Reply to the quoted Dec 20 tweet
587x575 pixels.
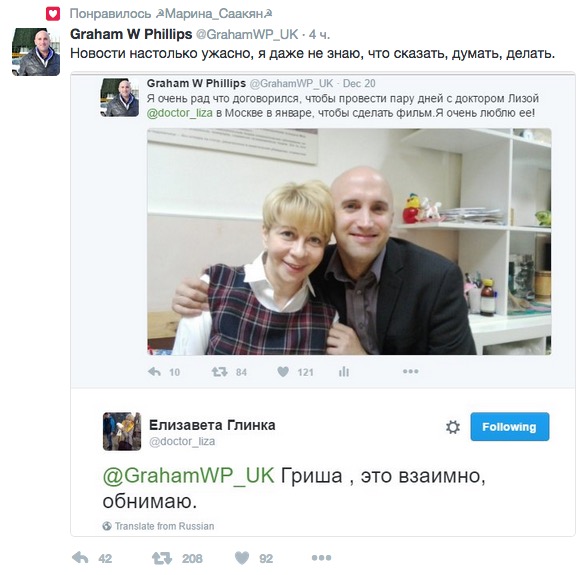[x=154, y=372]
